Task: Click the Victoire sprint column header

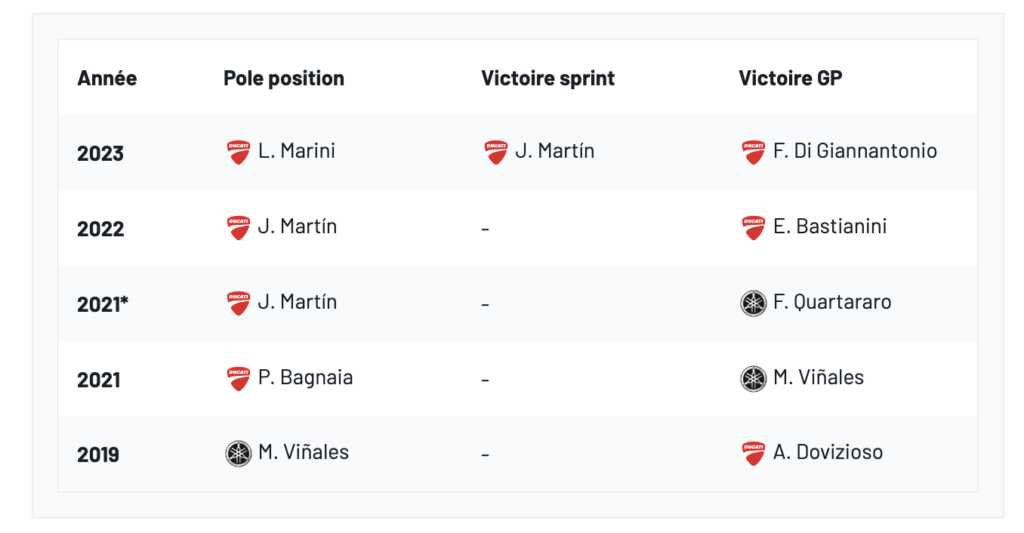Action: [x=548, y=78]
